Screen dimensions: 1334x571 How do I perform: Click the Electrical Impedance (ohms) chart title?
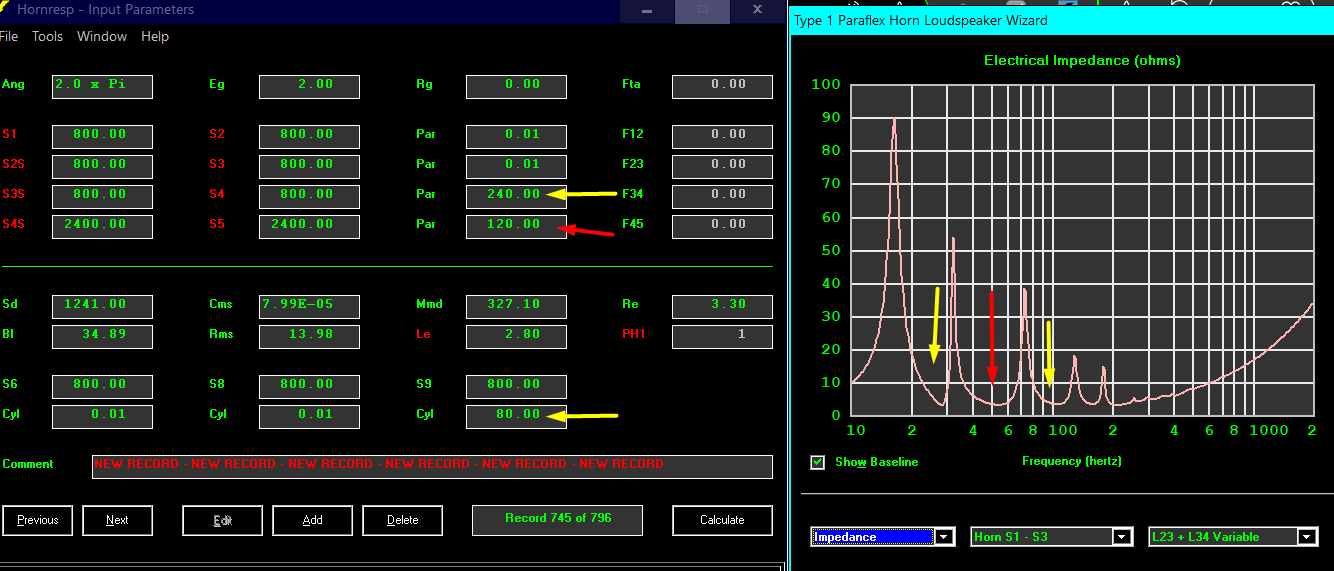[x=1082, y=60]
